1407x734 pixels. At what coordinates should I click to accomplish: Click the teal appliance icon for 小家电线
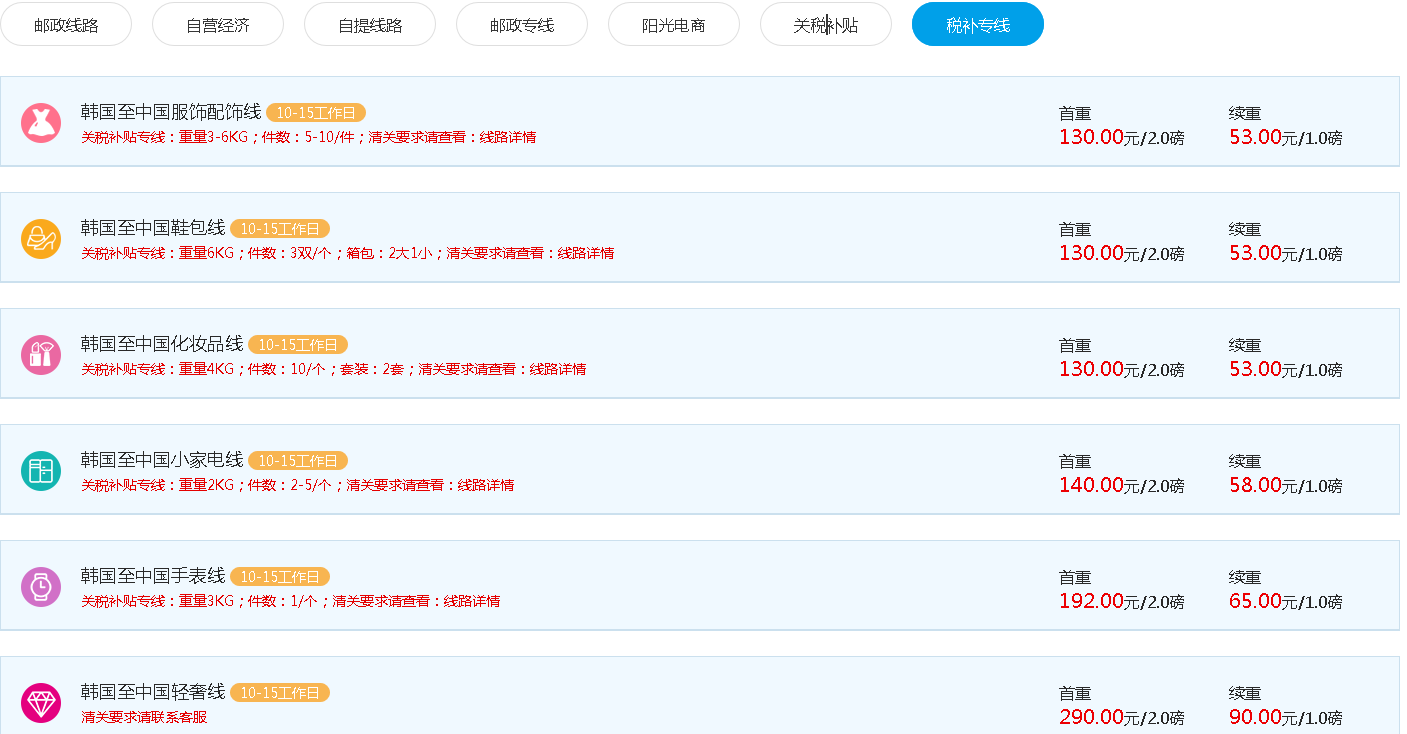point(41,471)
